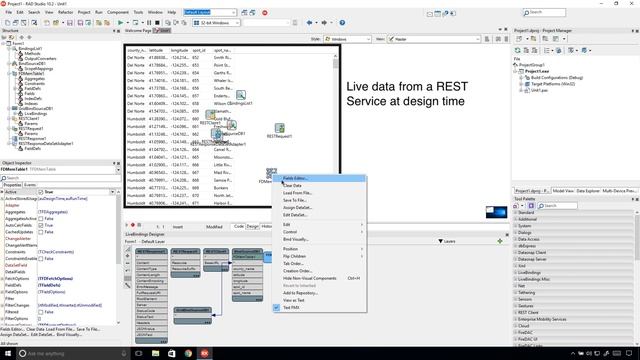Click the green add layer plus icon
640x360 pixels.
(500, 241)
